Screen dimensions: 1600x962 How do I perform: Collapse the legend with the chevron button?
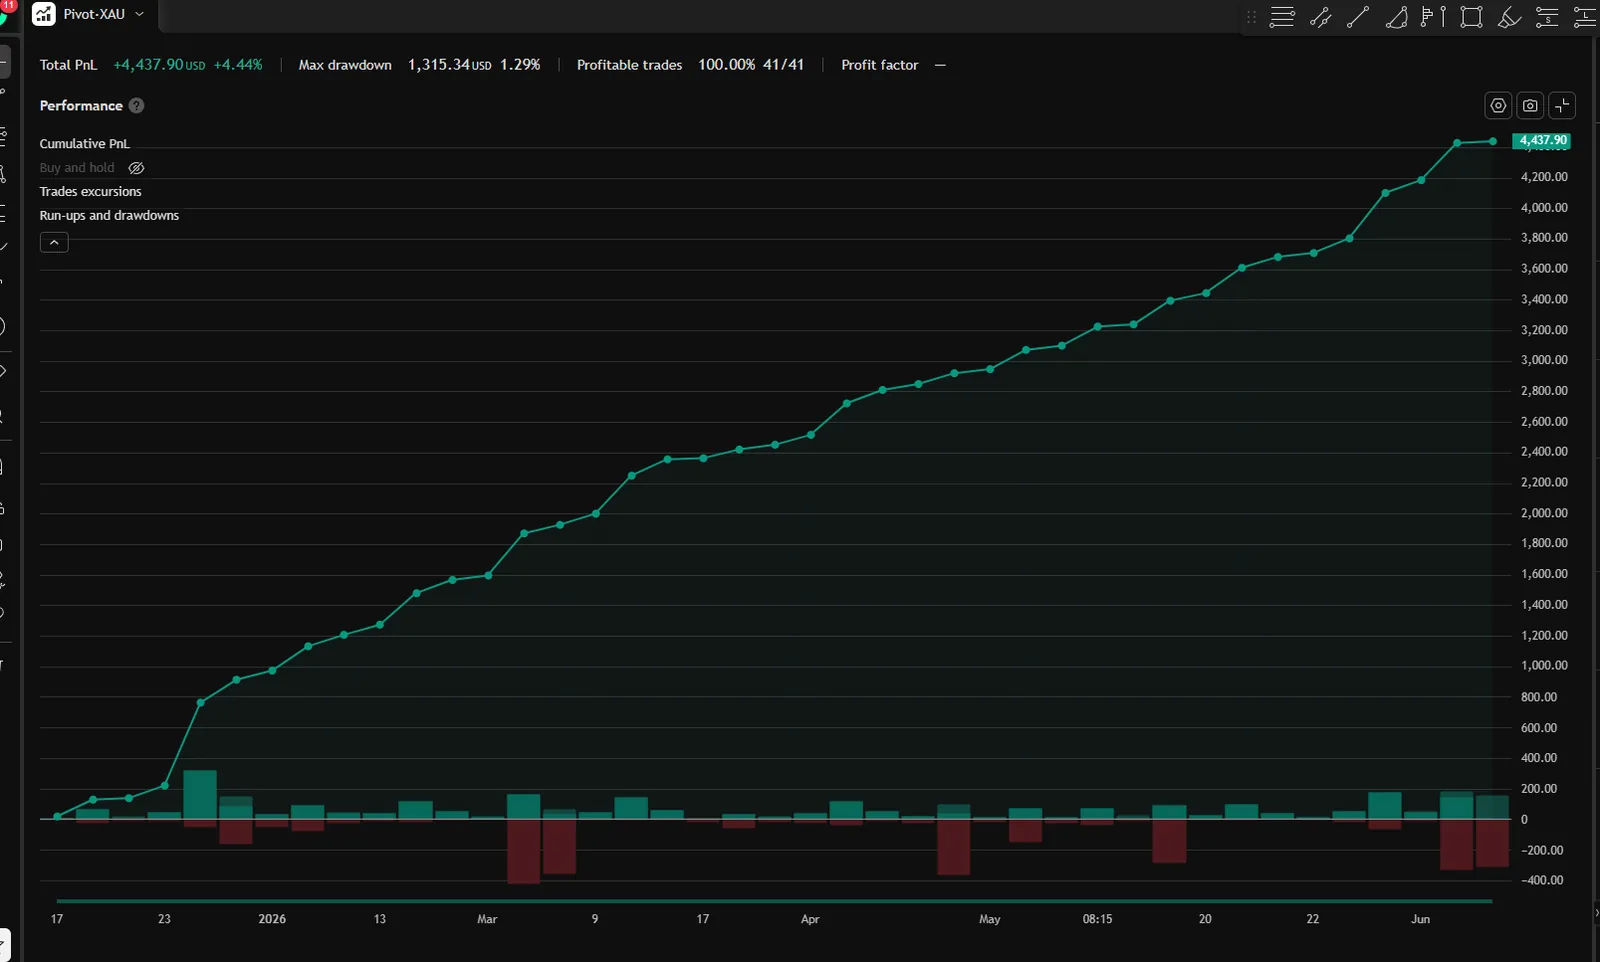(x=54, y=242)
